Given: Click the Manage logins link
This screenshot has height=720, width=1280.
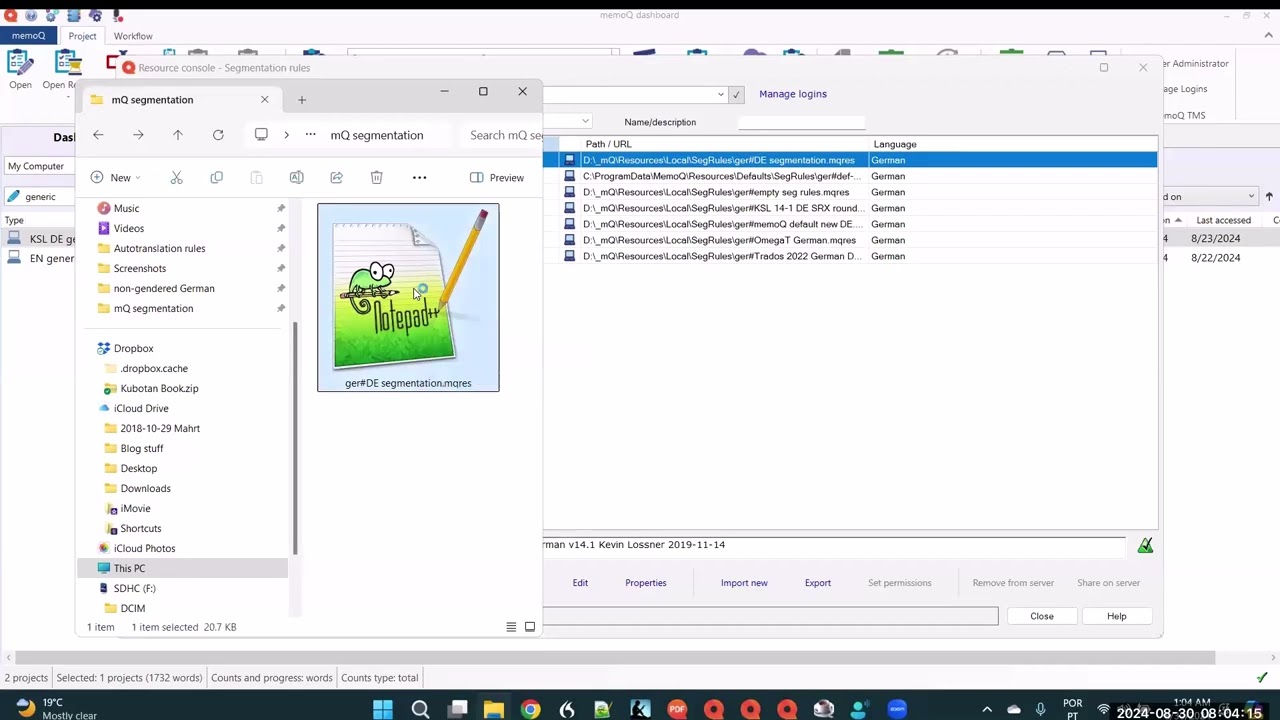Looking at the screenshot, I should pyautogui.click(x=793, y=94).
